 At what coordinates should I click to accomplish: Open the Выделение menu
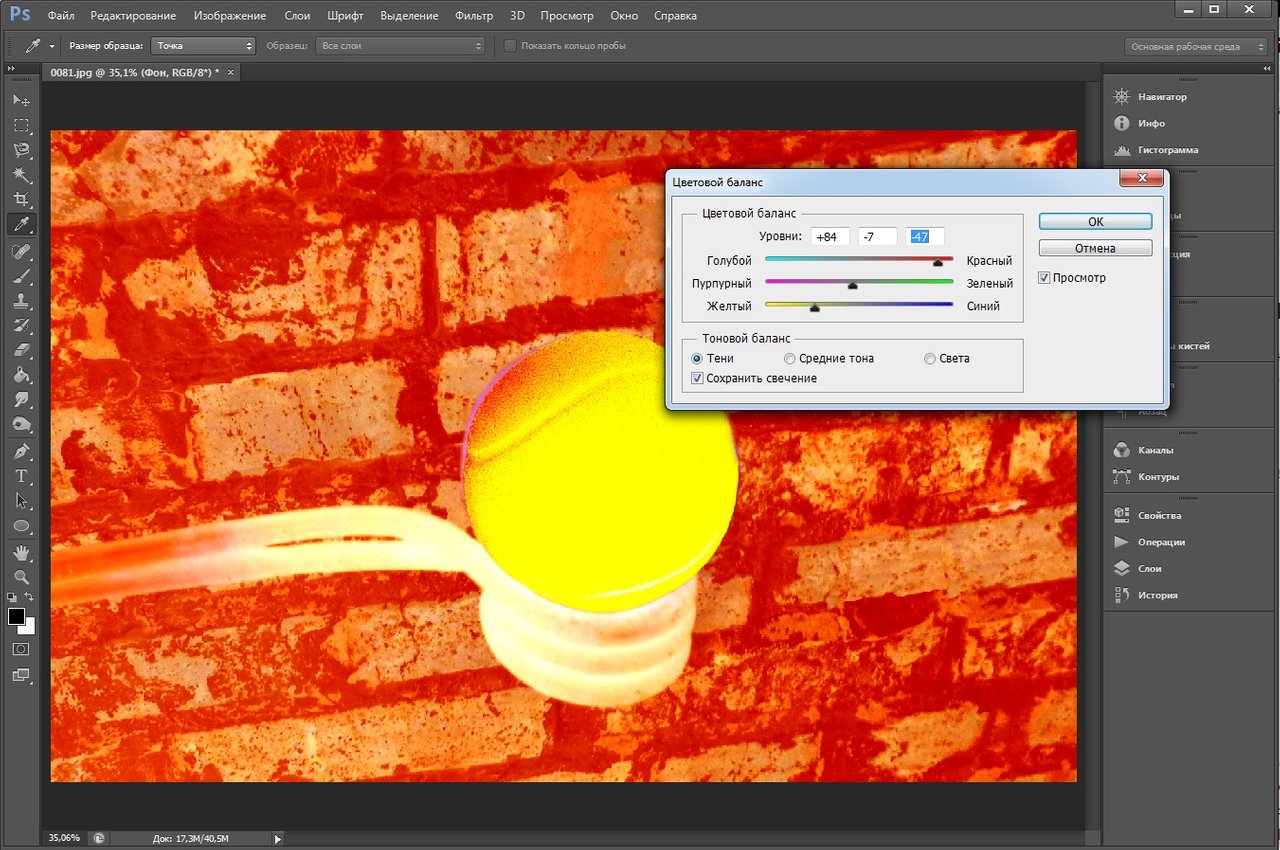click(x=410, y=16)
